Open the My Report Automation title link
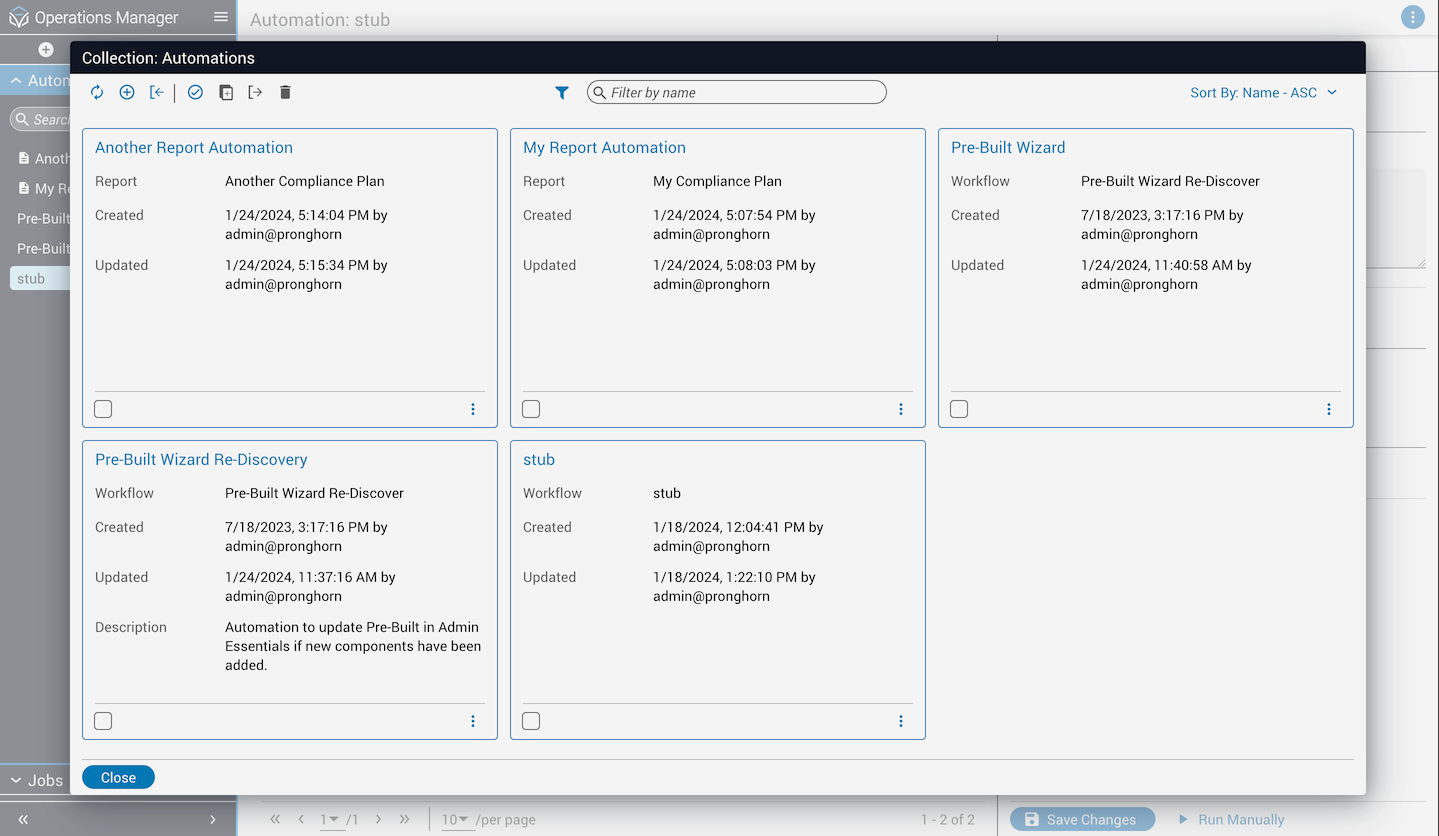This screenshot has width=1439, height=836. point(604,147)
